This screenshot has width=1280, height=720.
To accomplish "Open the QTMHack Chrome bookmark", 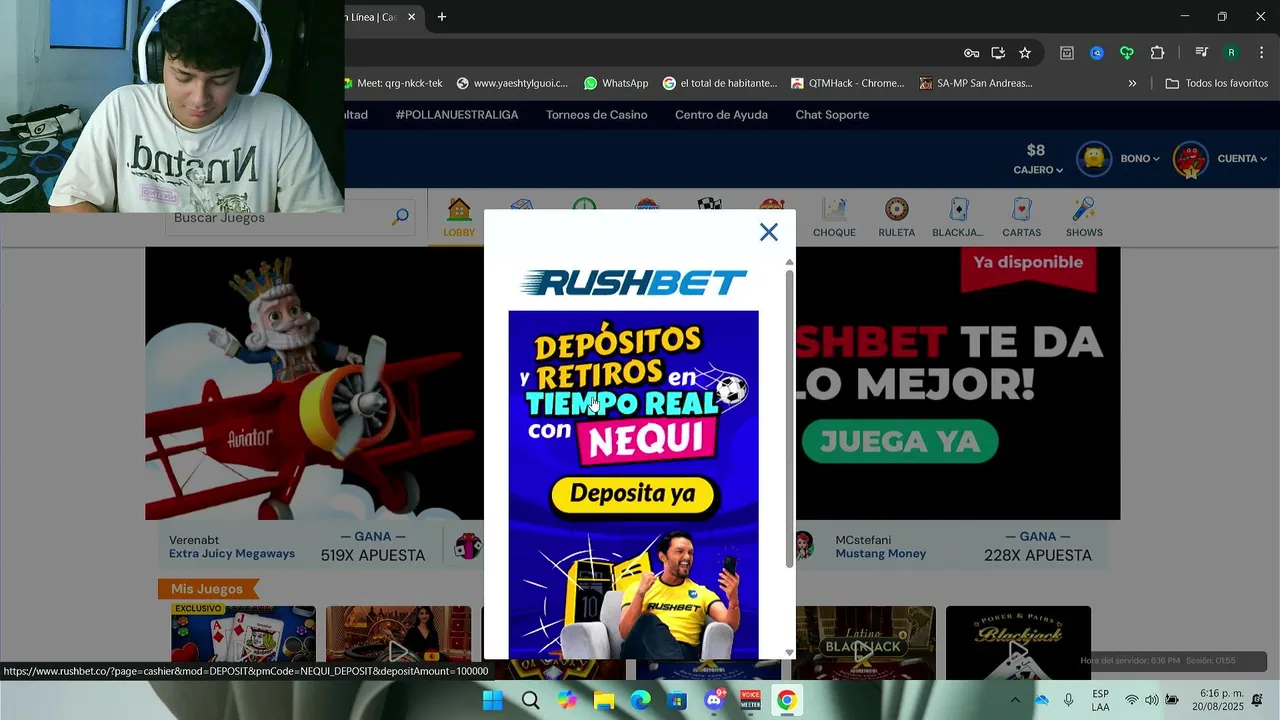I will click(x=848, y=83).
